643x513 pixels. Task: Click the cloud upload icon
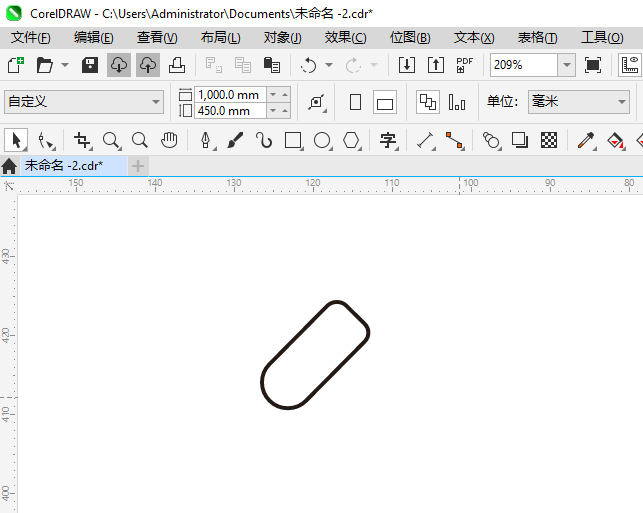coord(148,65)
